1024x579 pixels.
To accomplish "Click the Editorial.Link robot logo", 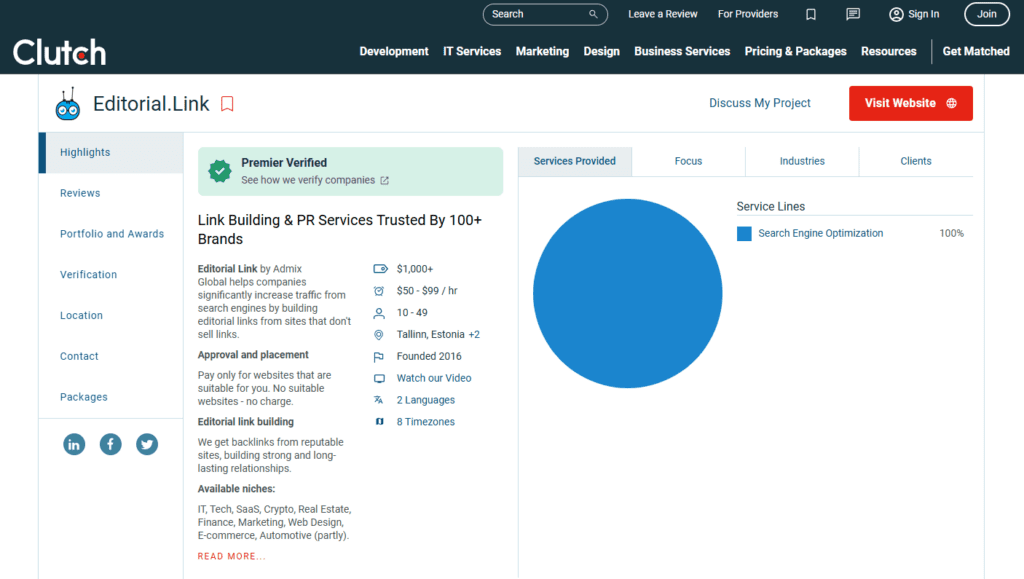I will (x=68, y=104).
